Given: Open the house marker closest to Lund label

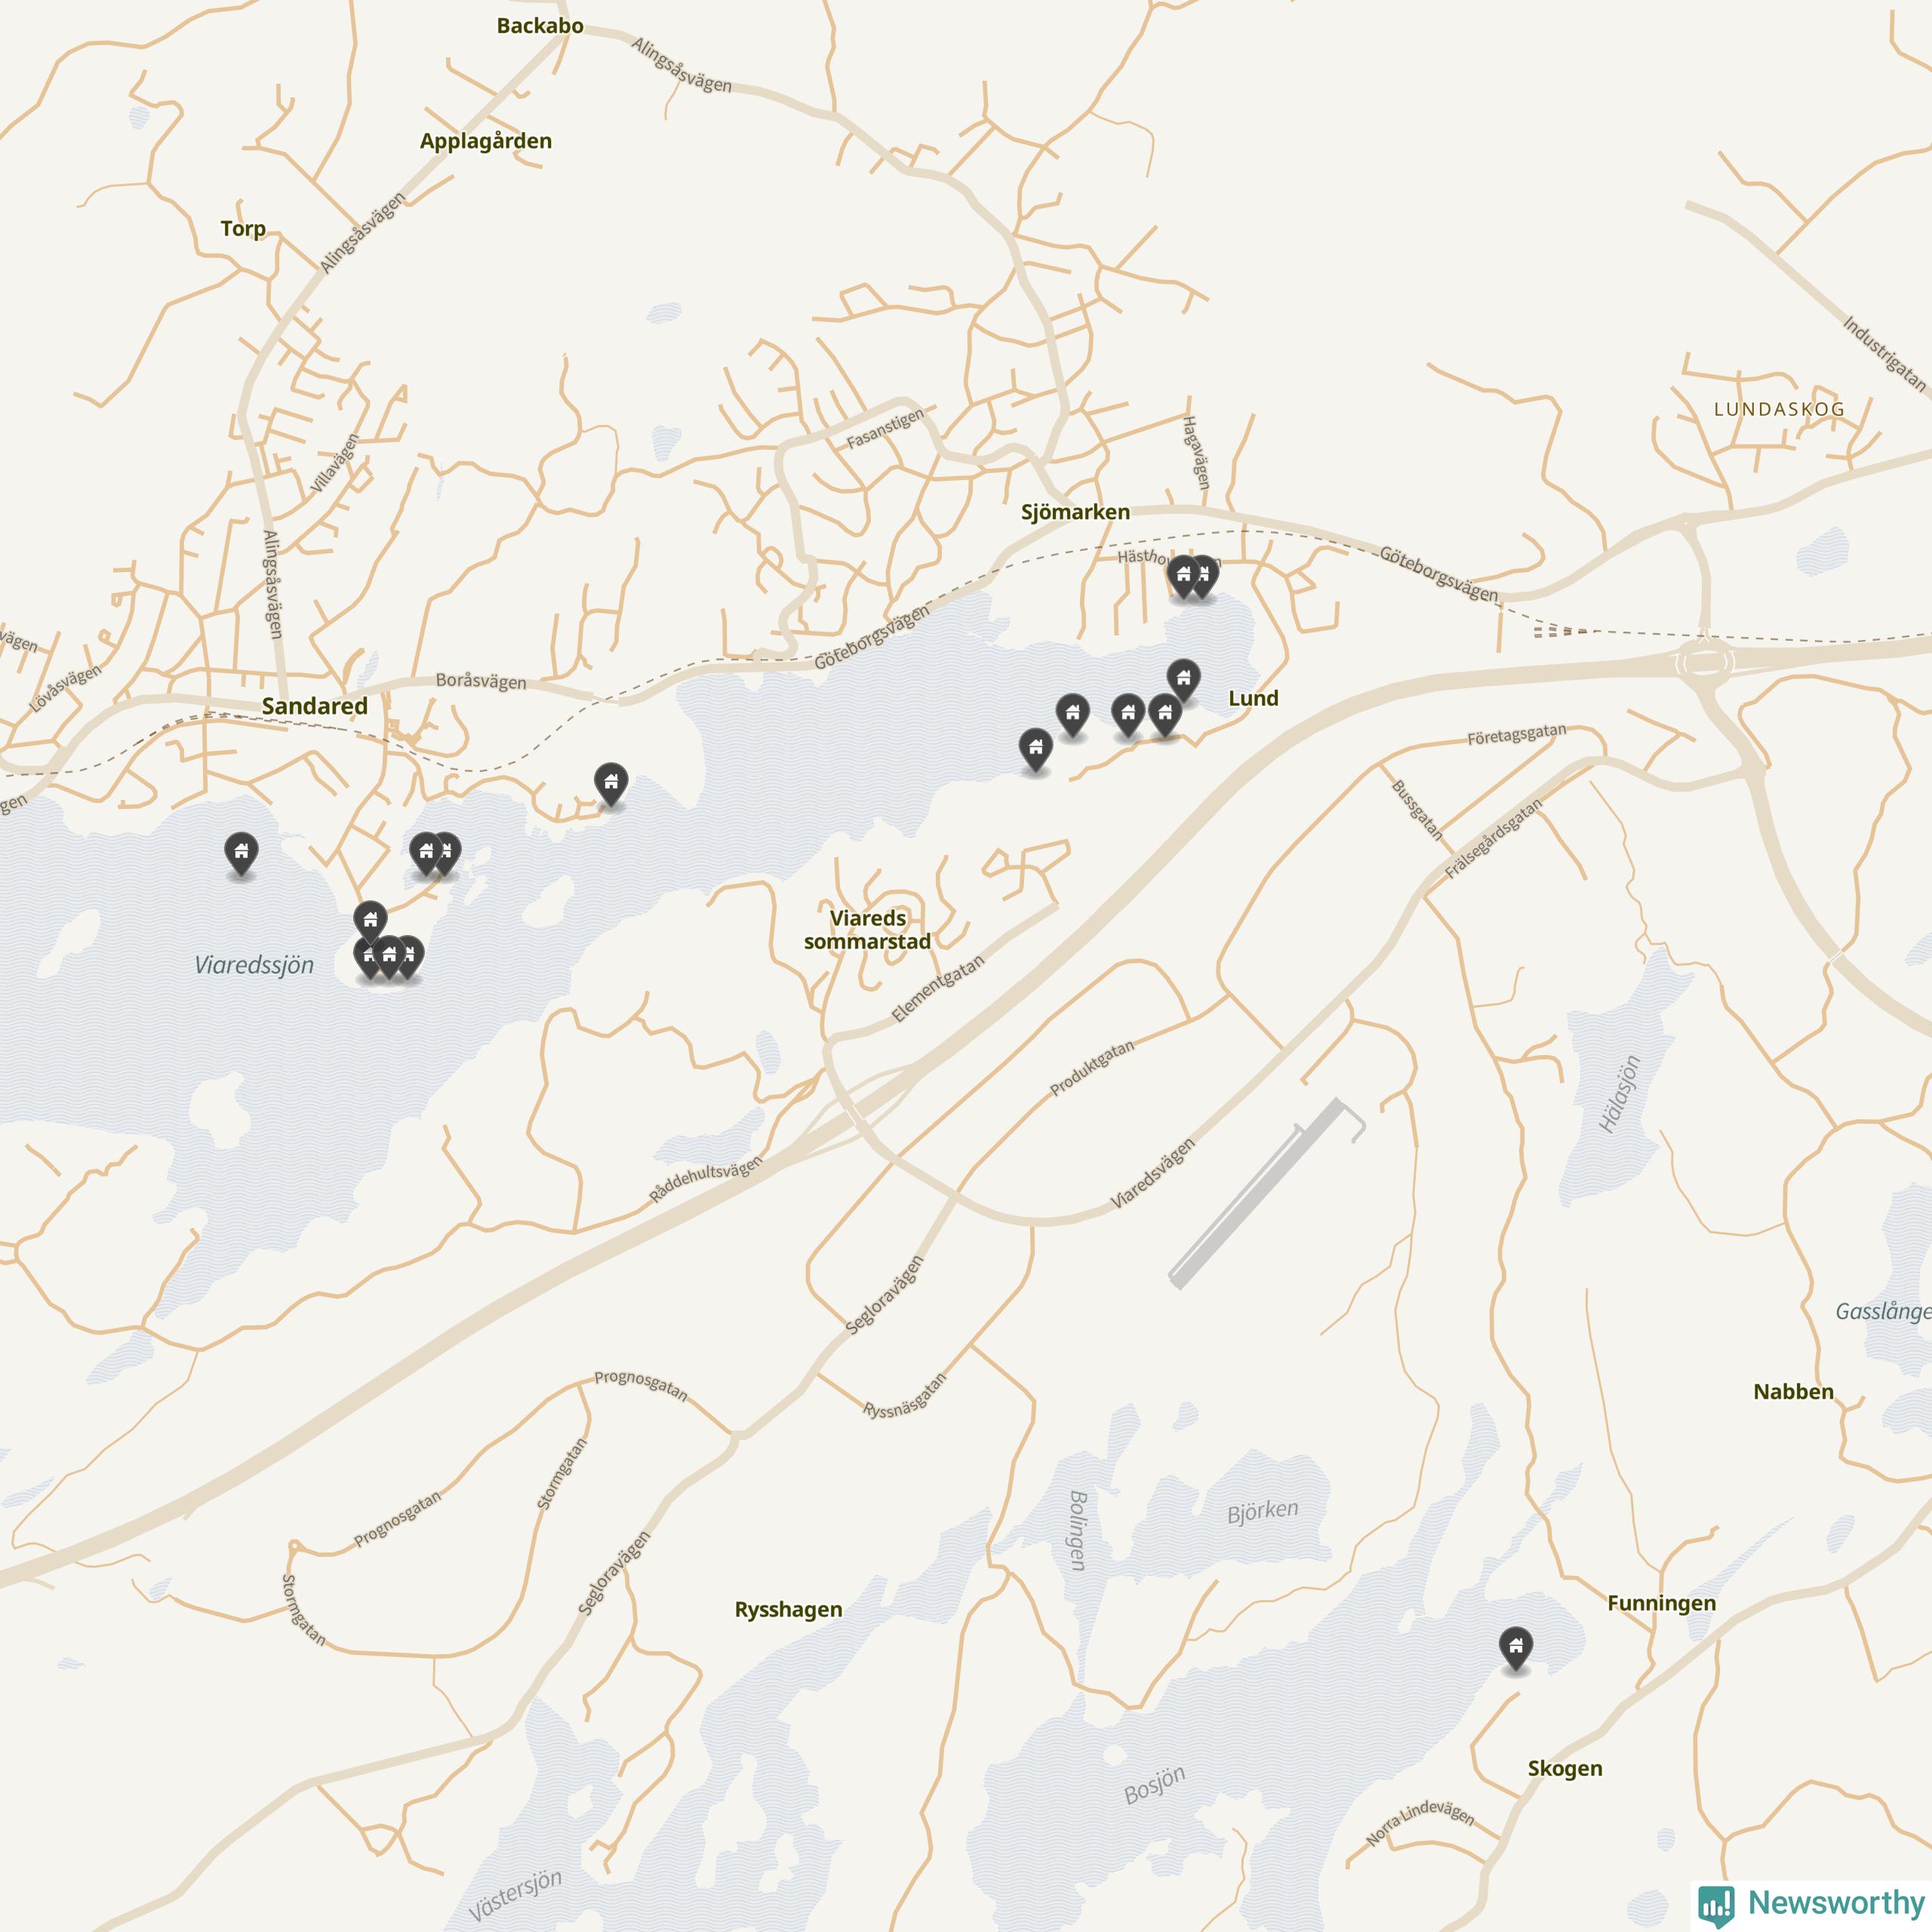Looking at the screenshot, I should pyautogui.click(x=1184, y=681).
